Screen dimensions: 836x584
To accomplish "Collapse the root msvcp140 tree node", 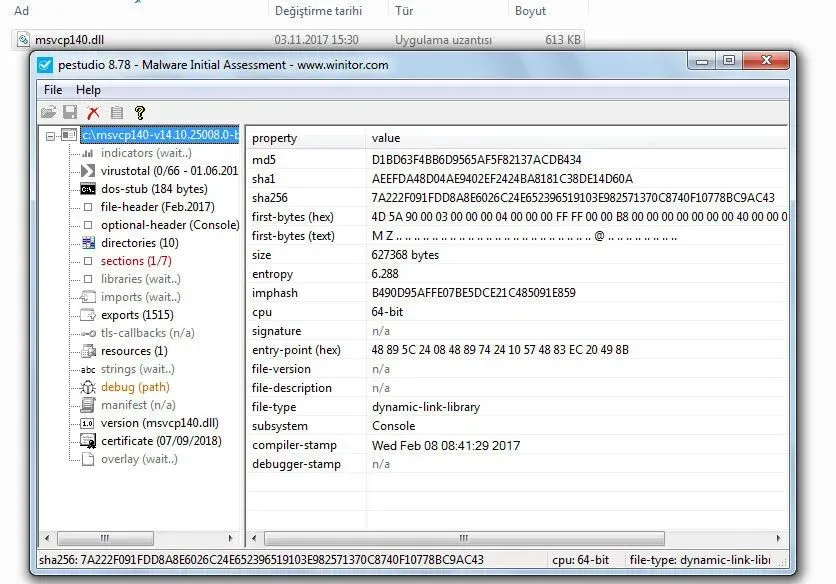I will (50, 134).
